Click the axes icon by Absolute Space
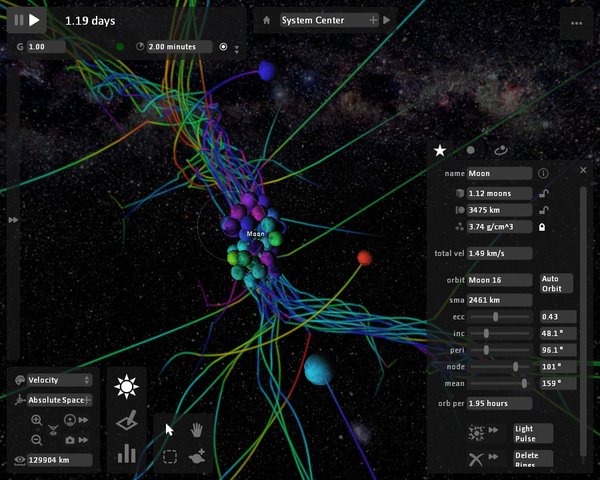The height and width of the screenshot is (480, 600). click(x=19, y=400)
